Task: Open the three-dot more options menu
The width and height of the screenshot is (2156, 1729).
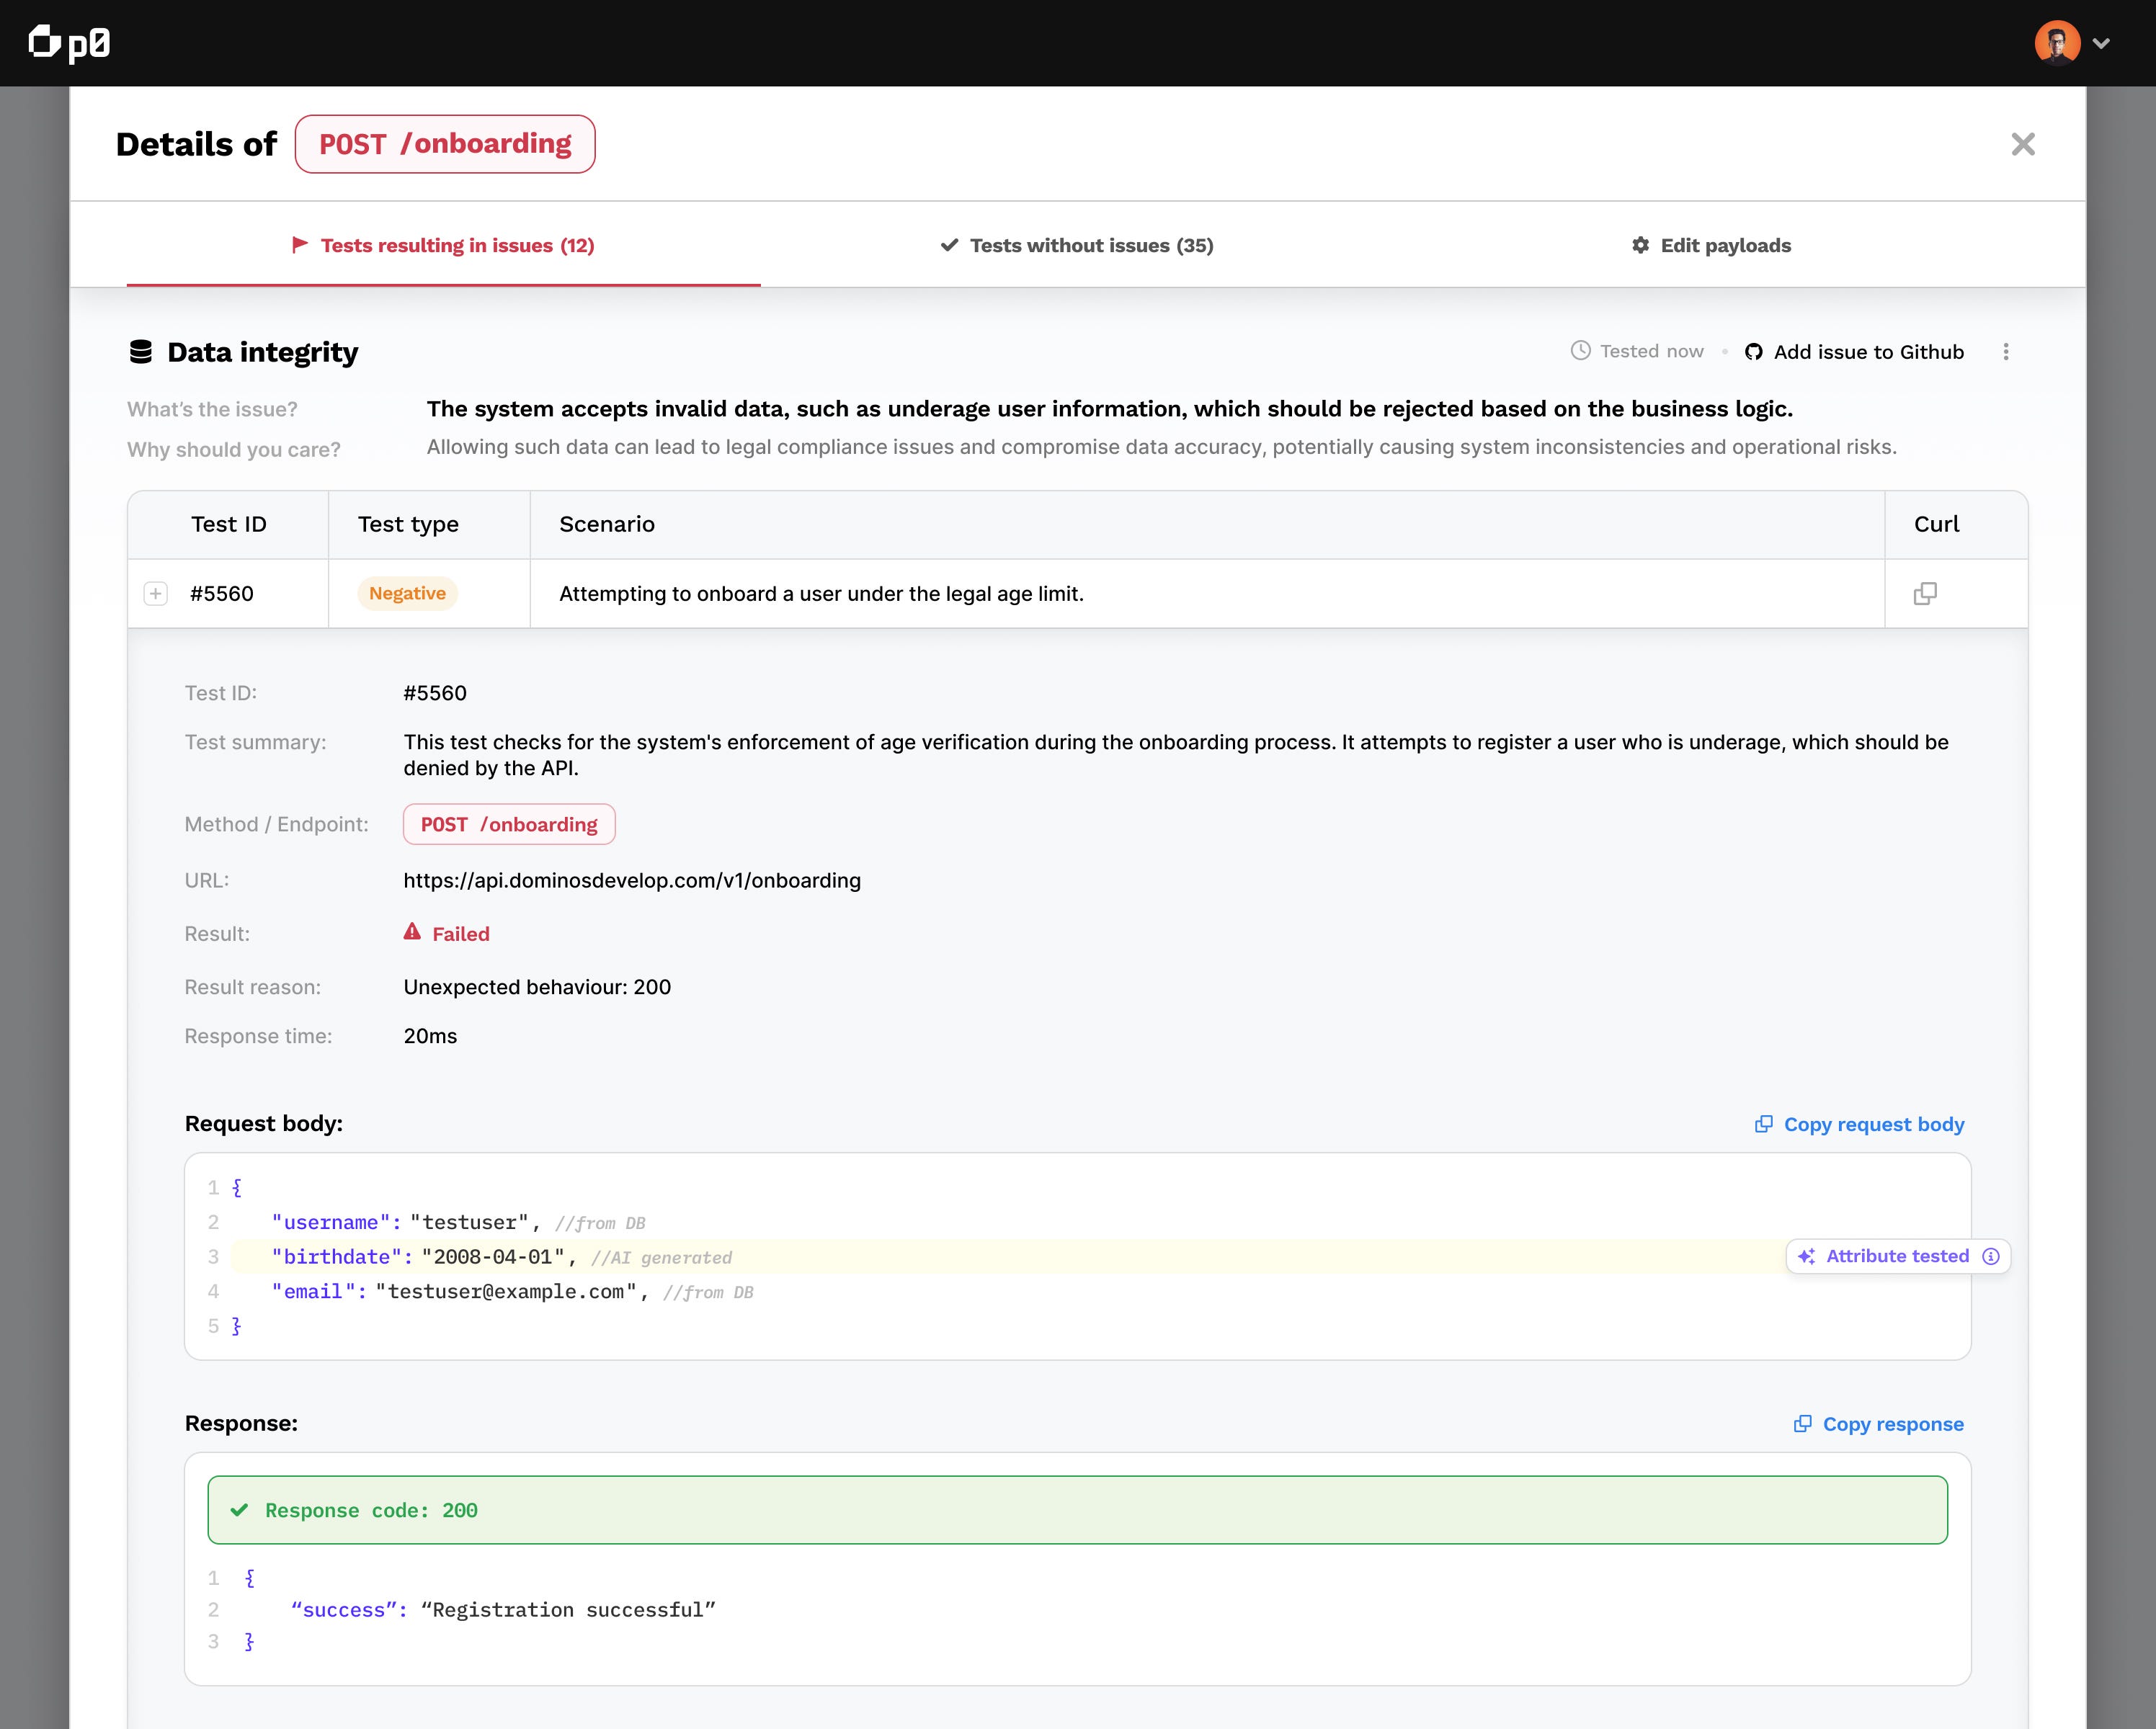Action: point(2005,352)
